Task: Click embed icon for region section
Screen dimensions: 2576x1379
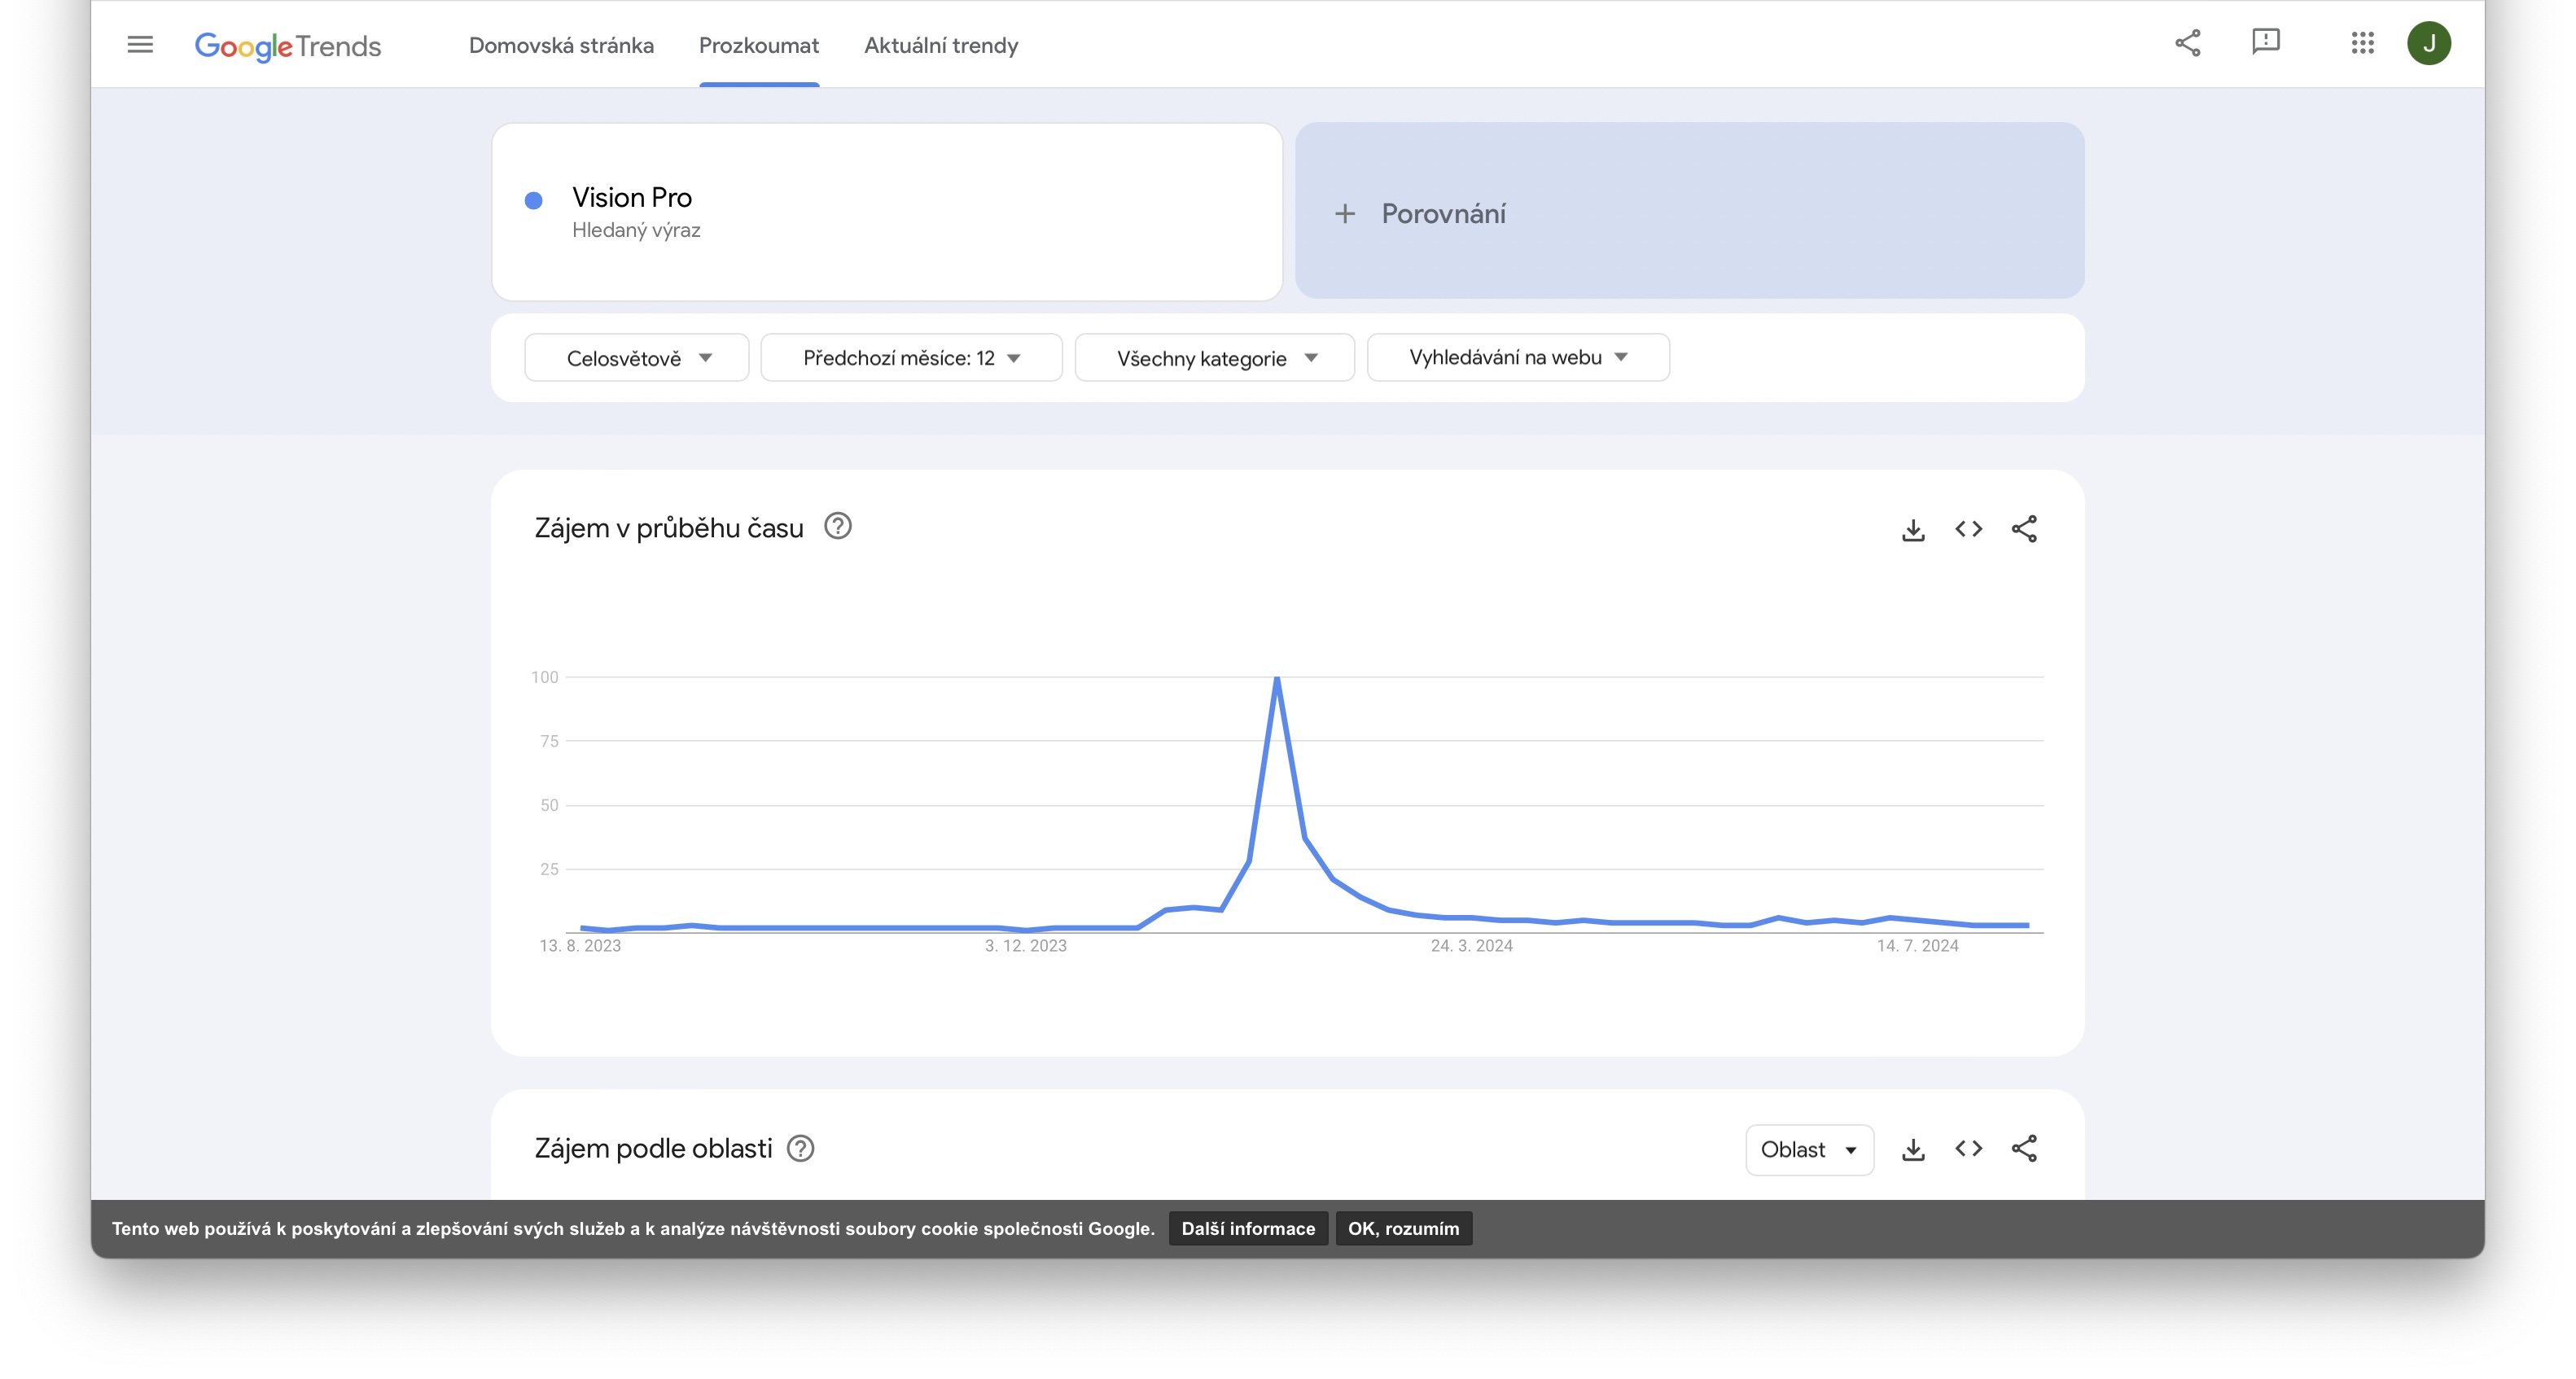Action: [x=1968, y=1149]
